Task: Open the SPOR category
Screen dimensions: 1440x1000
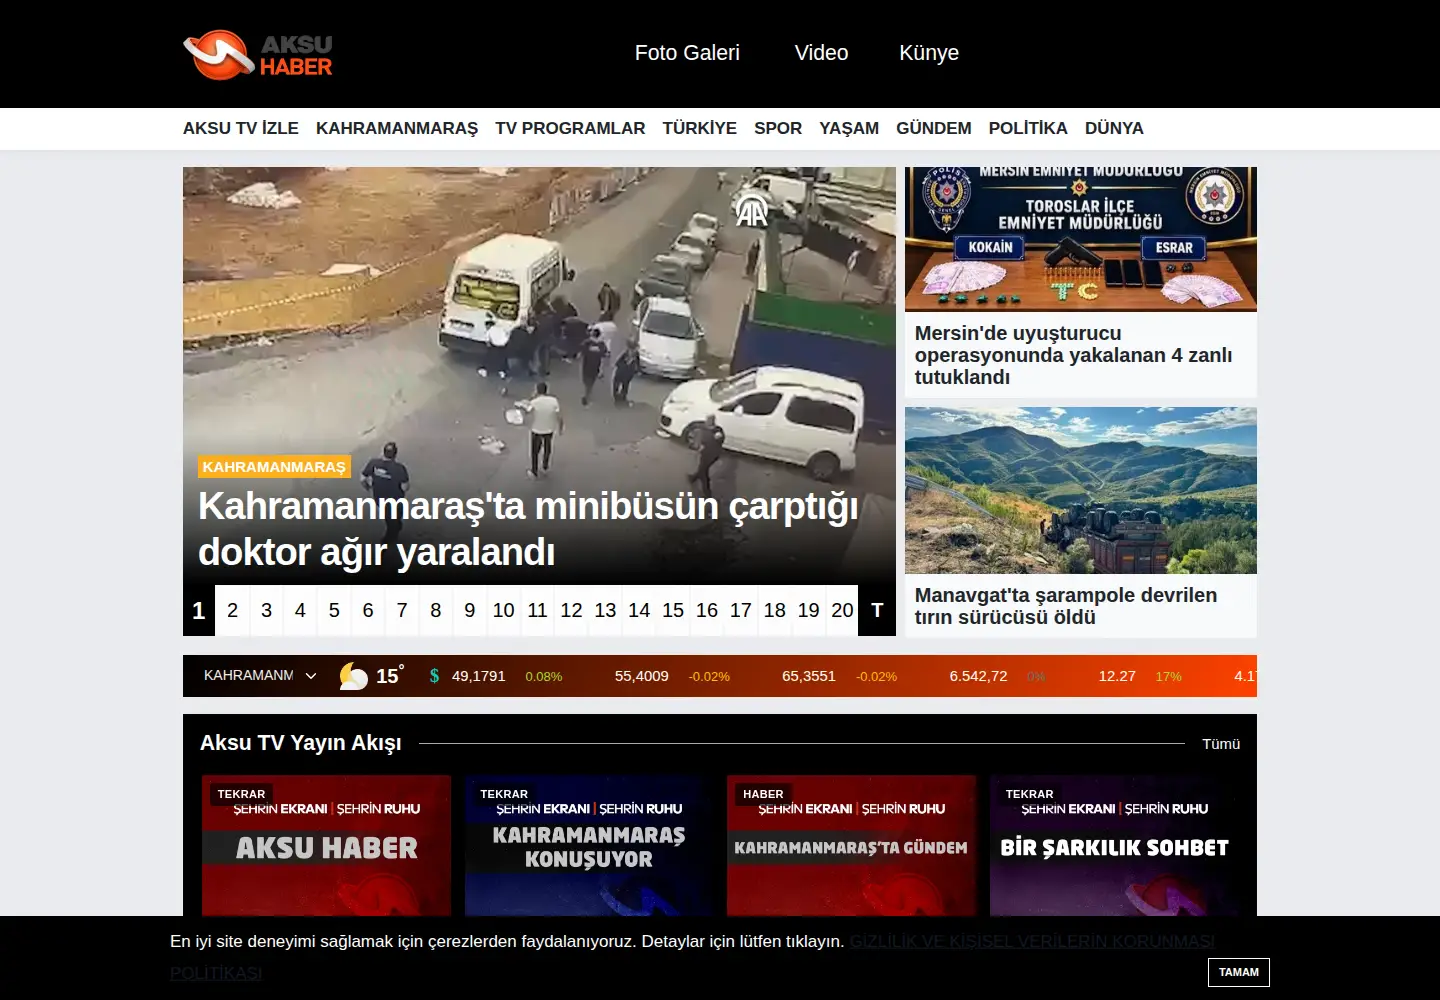Action: coord(778,128)
